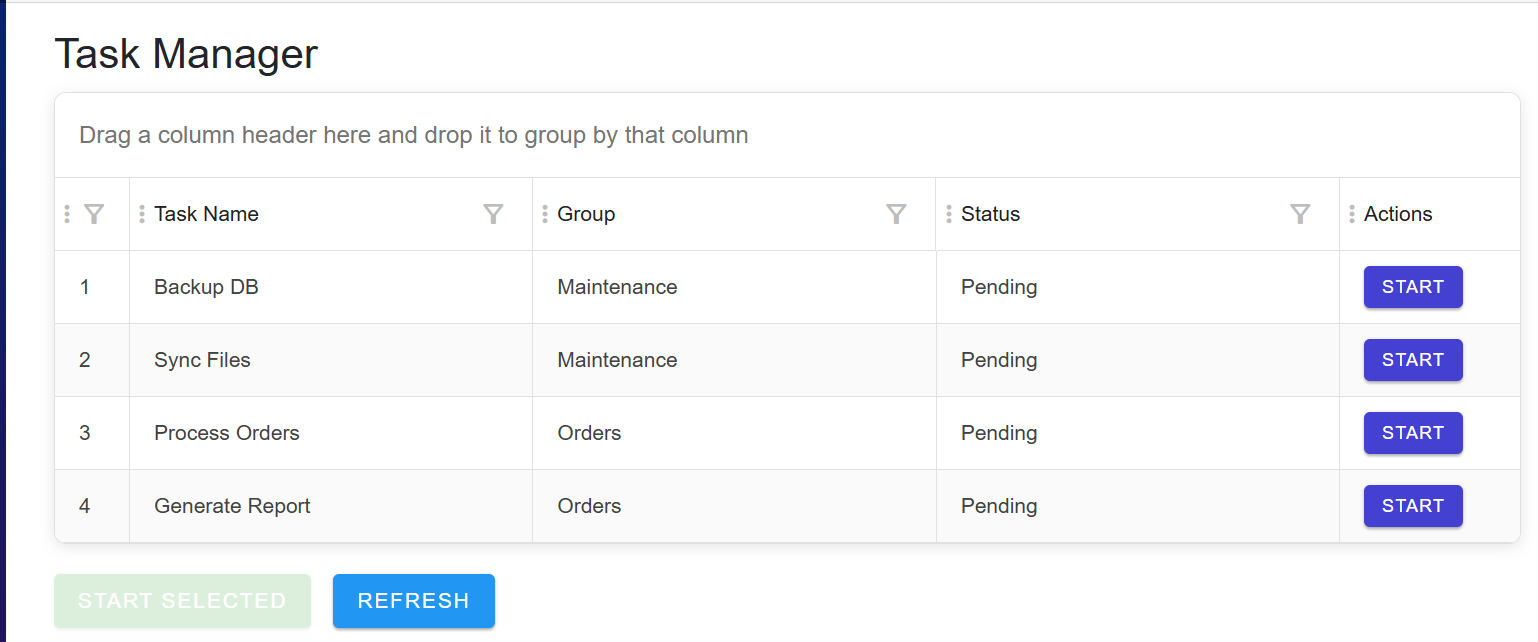This screenshot has width=1538, height=642.
Task: Click the drag handle dots beside Task Name
Action: tap(142, 214)
